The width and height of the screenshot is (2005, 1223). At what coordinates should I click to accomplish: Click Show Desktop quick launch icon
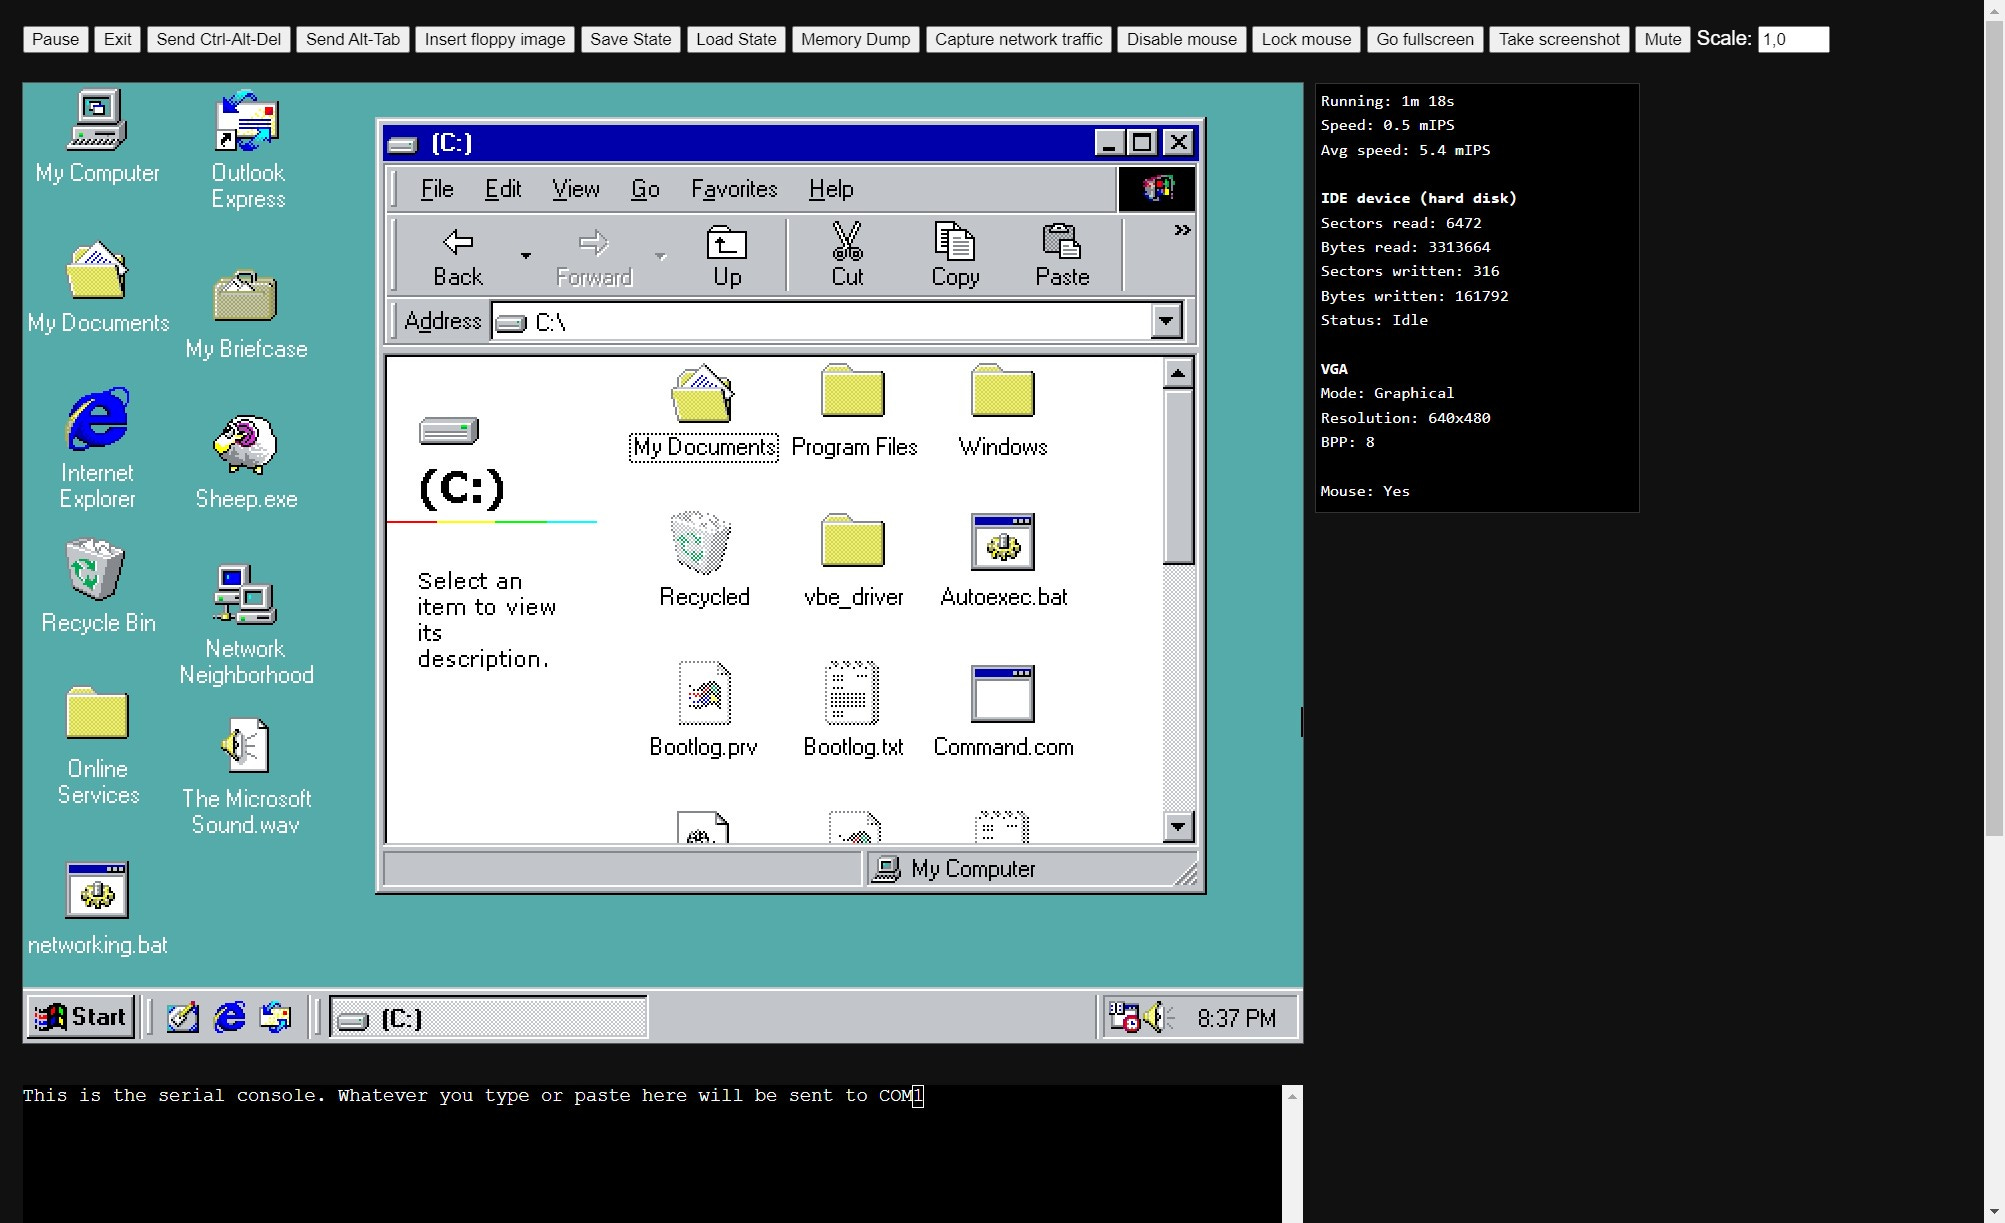182,1017
